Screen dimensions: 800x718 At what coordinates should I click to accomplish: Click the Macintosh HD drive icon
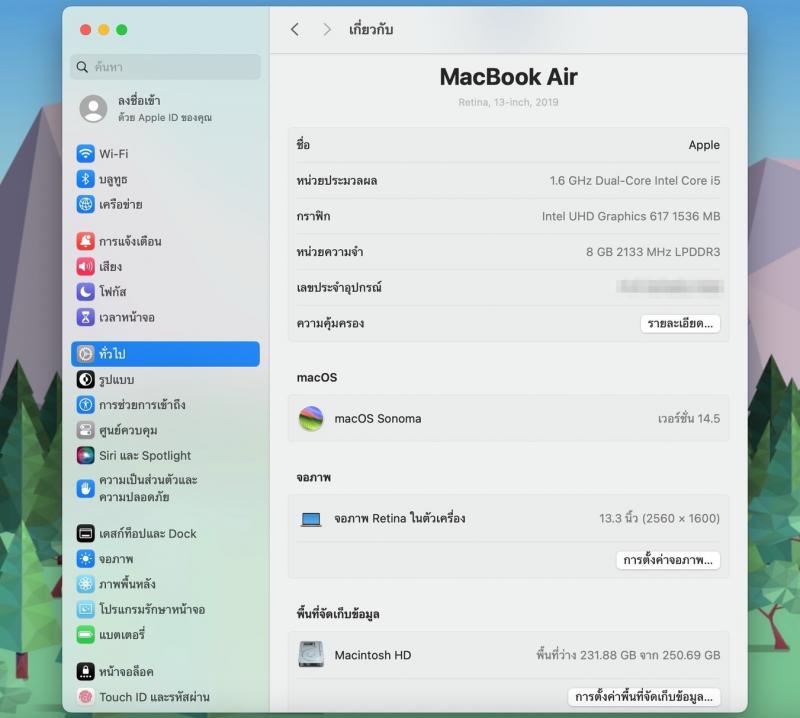[x=311, y=654]
